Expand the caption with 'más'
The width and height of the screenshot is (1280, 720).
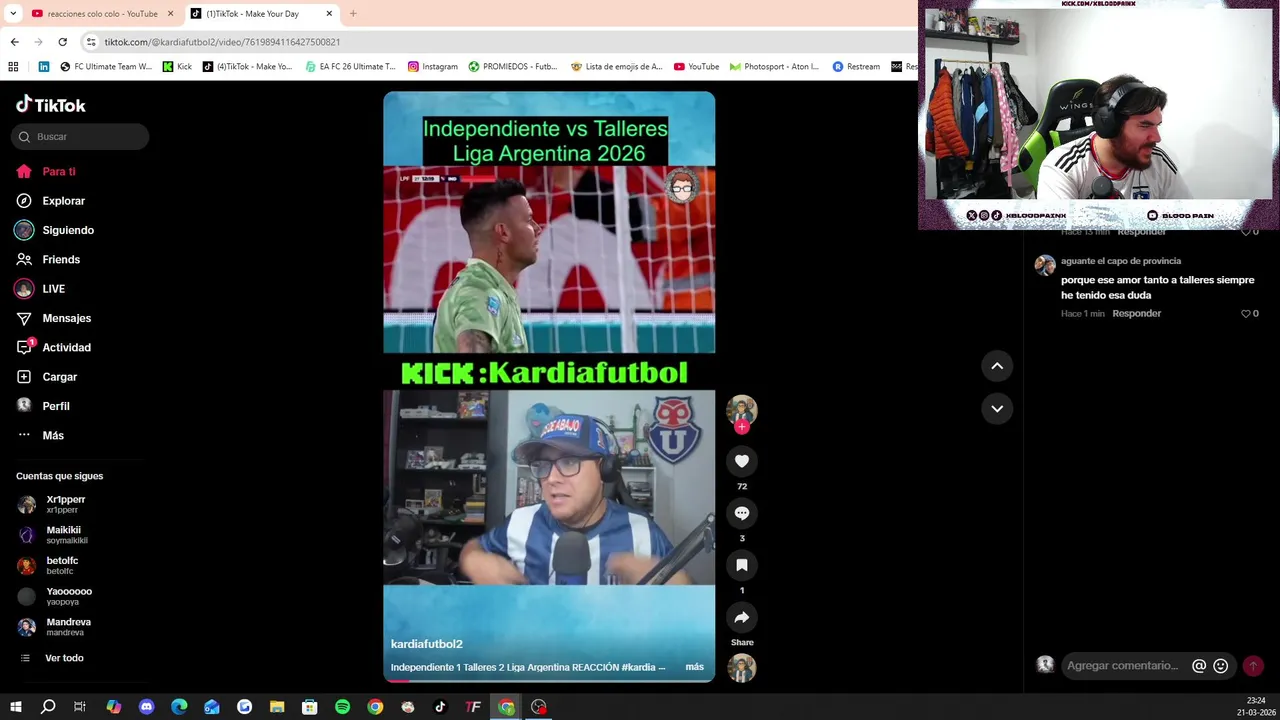tap(694, 667)
